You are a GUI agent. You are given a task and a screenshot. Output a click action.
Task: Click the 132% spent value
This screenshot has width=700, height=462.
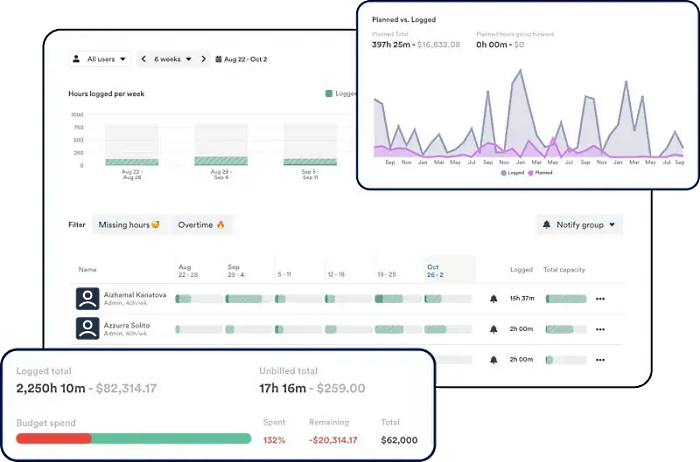[x=274, y=440]
